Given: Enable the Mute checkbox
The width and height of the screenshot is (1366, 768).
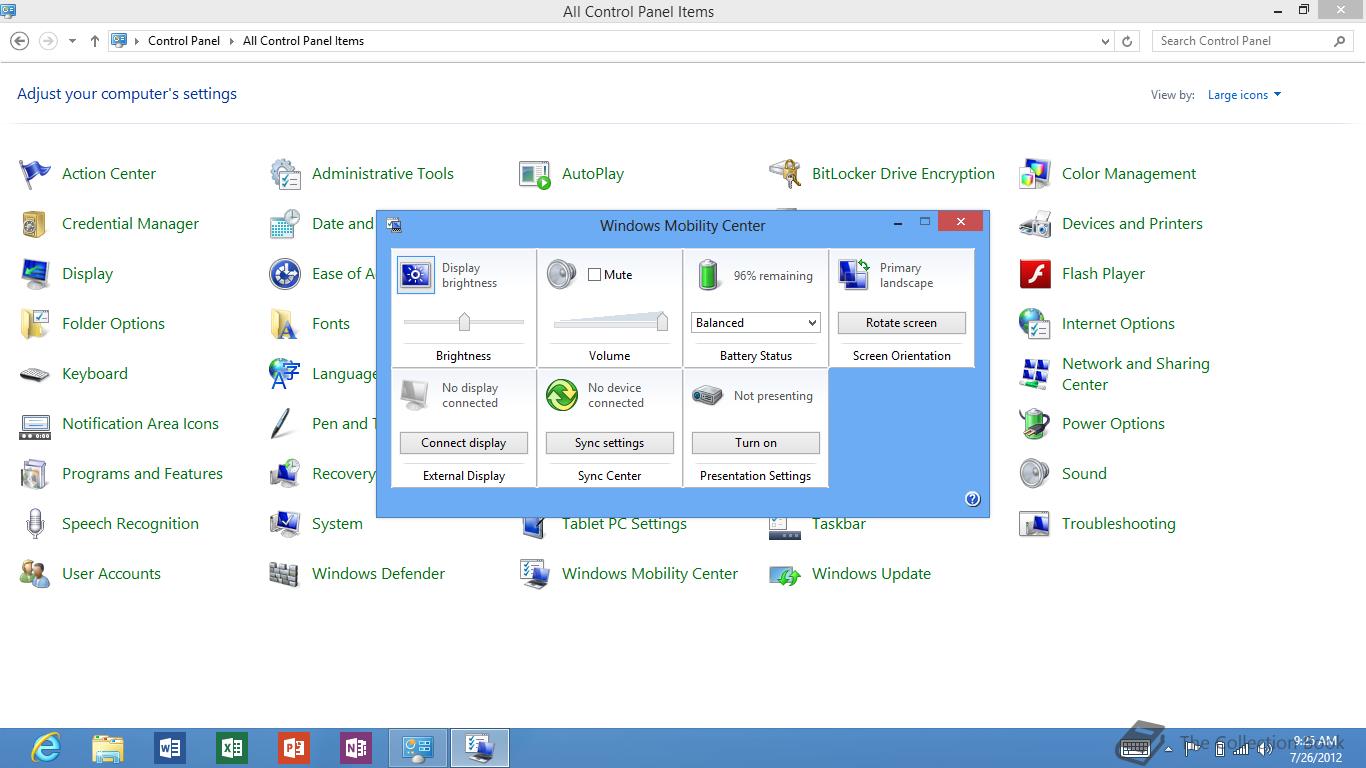Looking at the screenshot, I should tap(595, 275).
